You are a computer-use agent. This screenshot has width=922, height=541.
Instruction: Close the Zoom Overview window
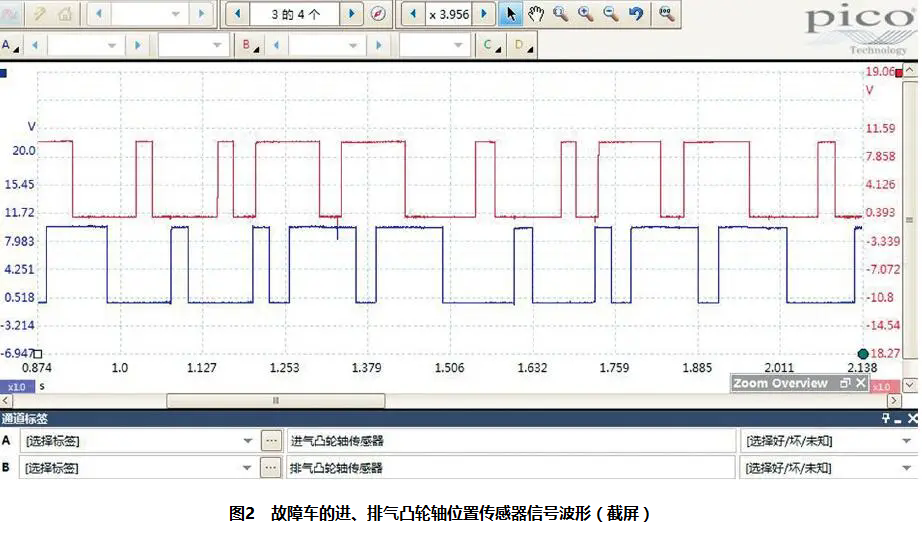point(861,383)
